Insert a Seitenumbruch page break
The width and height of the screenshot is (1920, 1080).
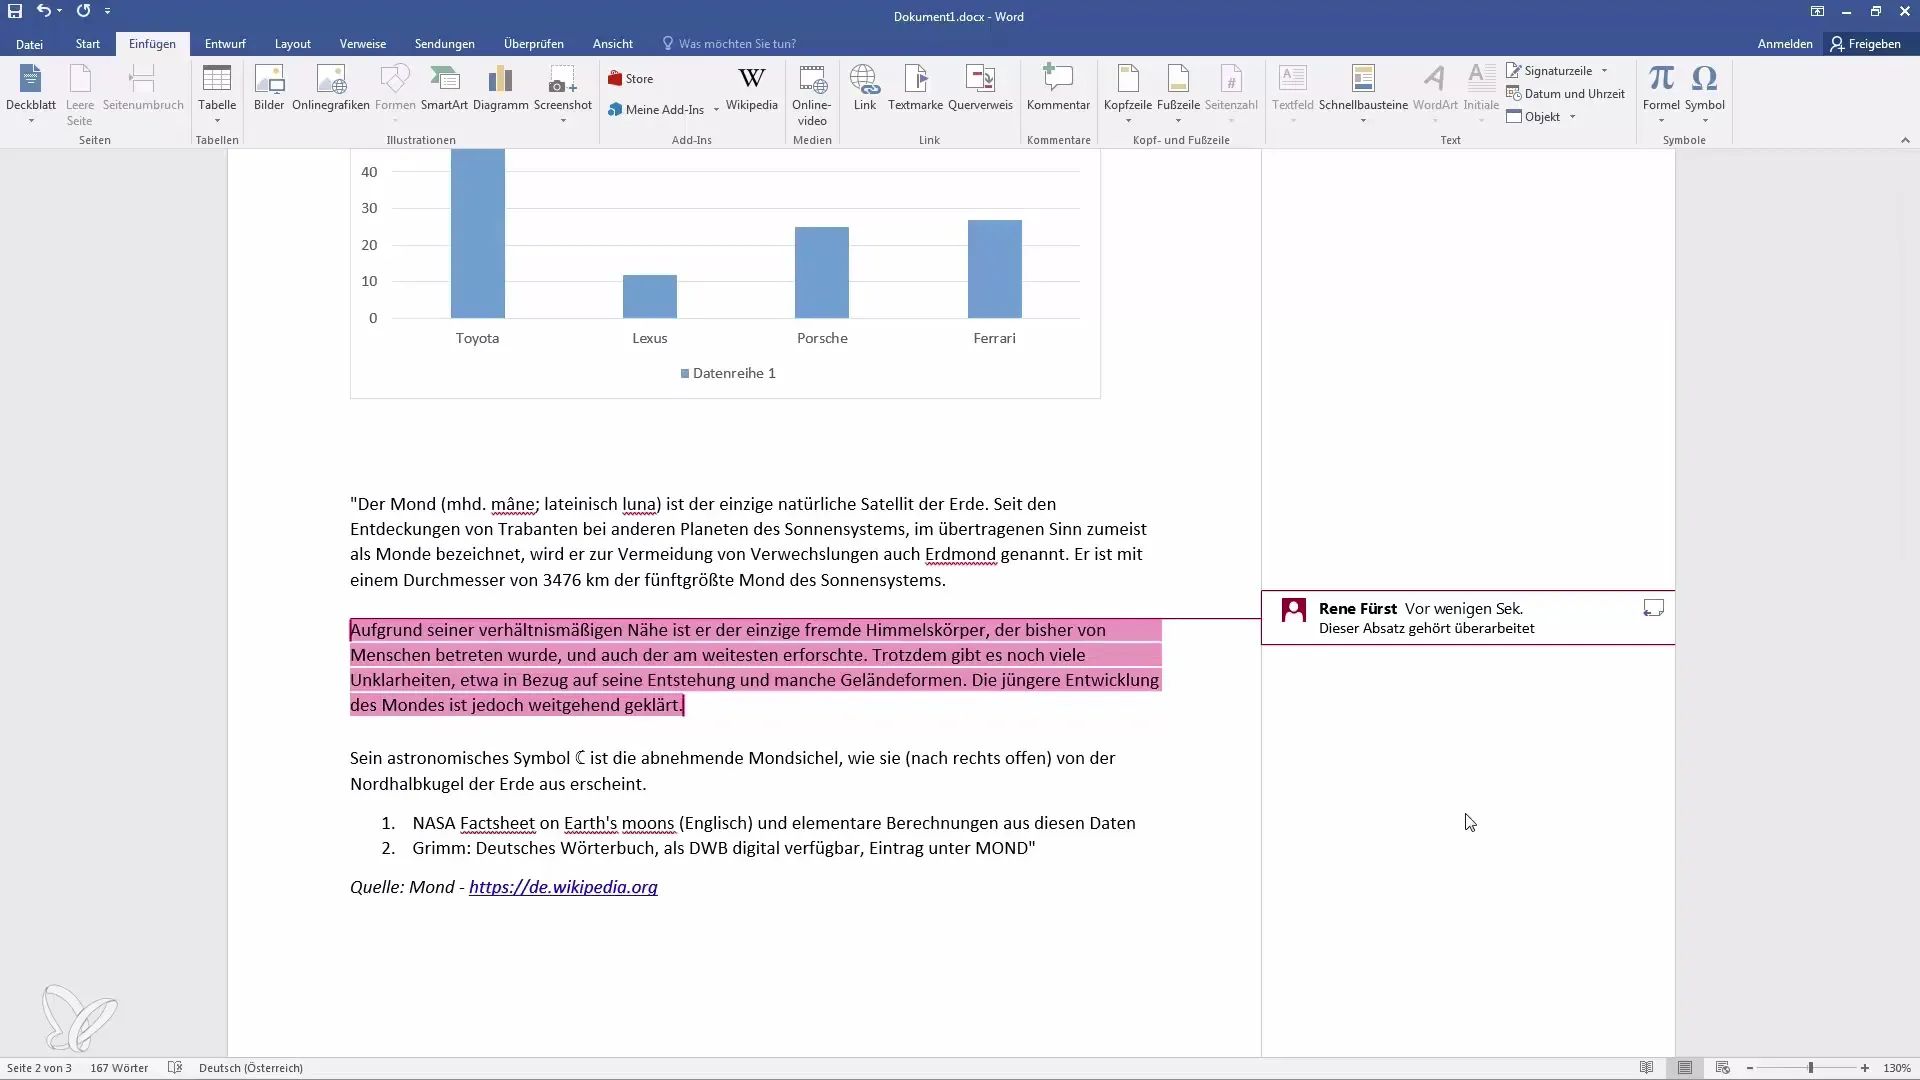(143, 88)
